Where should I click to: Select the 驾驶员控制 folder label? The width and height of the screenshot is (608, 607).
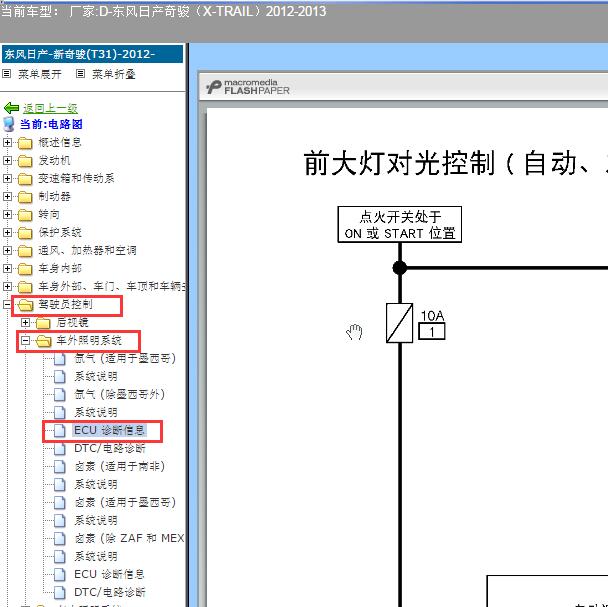coord(65,304)
